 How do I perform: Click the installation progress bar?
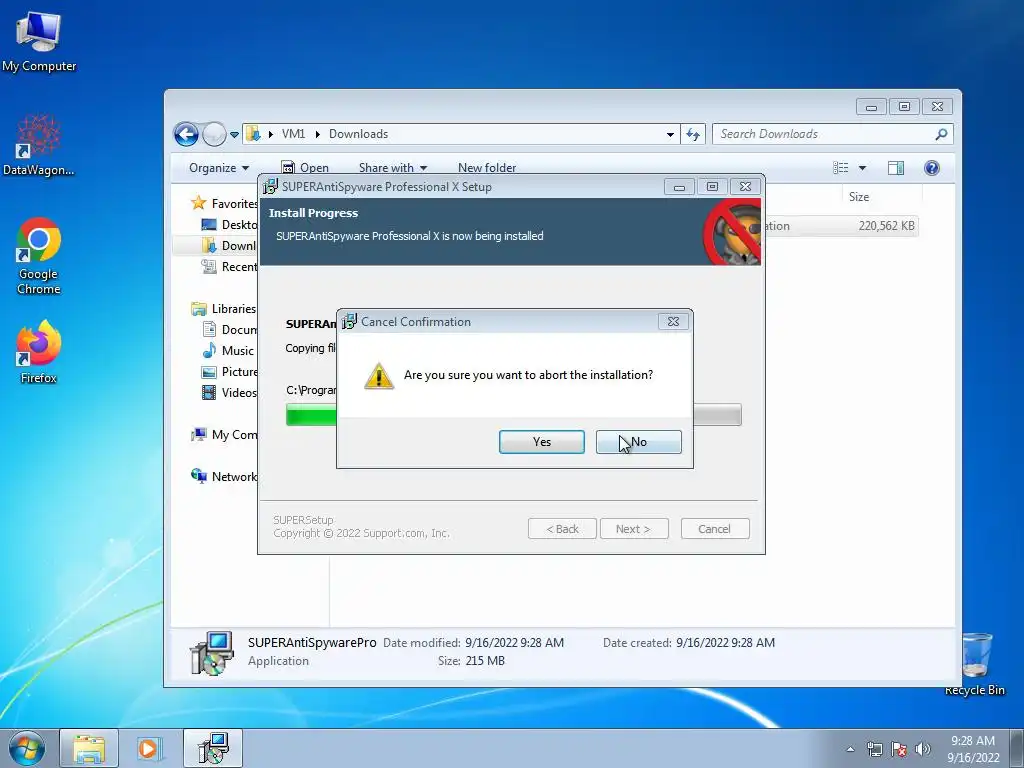coord(513,415)
